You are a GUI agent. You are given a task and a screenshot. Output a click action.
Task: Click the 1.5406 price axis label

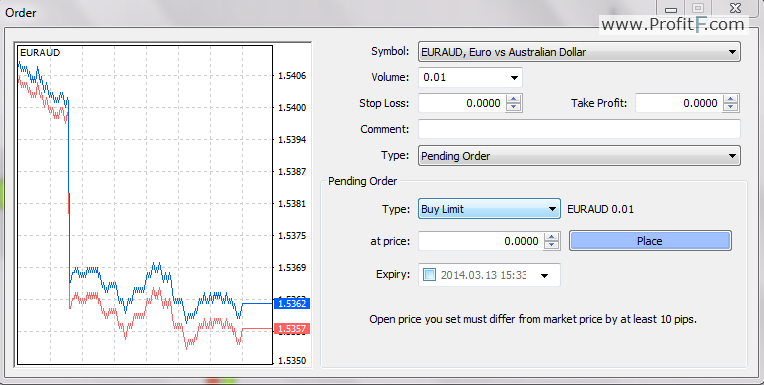coord(292,76)
